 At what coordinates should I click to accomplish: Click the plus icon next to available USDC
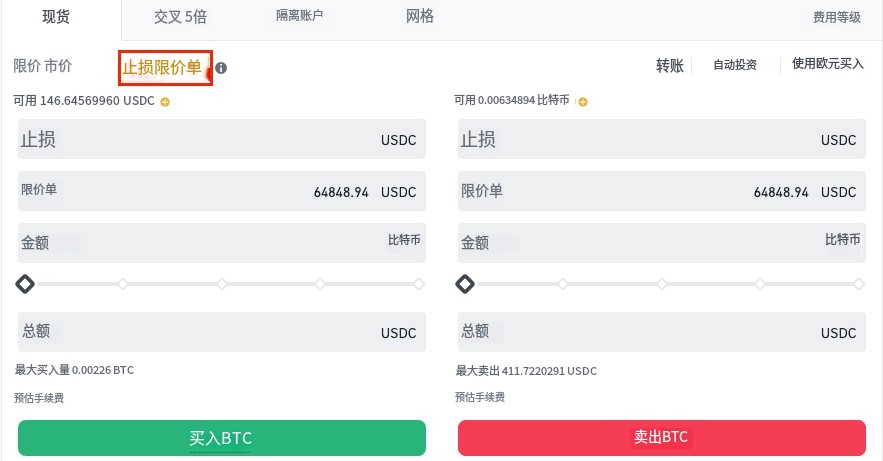[x=165, y=101]
